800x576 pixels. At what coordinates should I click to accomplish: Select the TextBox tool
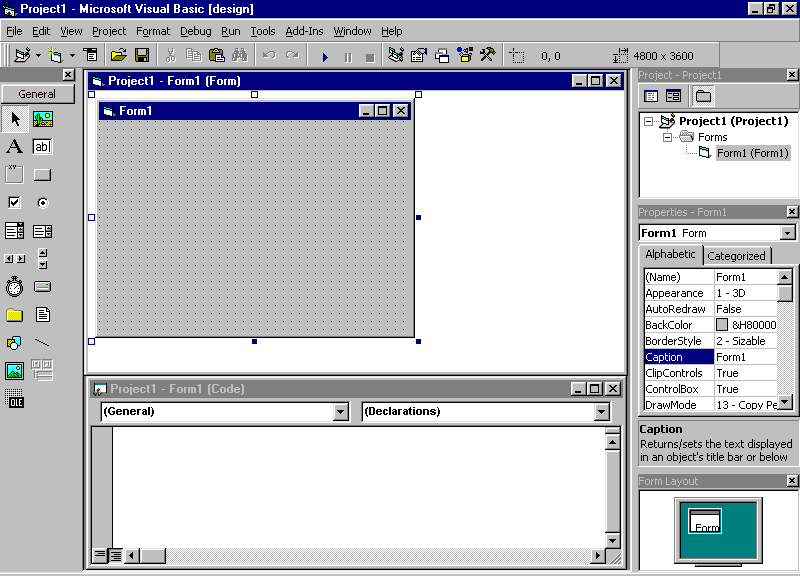coord(43,147)
